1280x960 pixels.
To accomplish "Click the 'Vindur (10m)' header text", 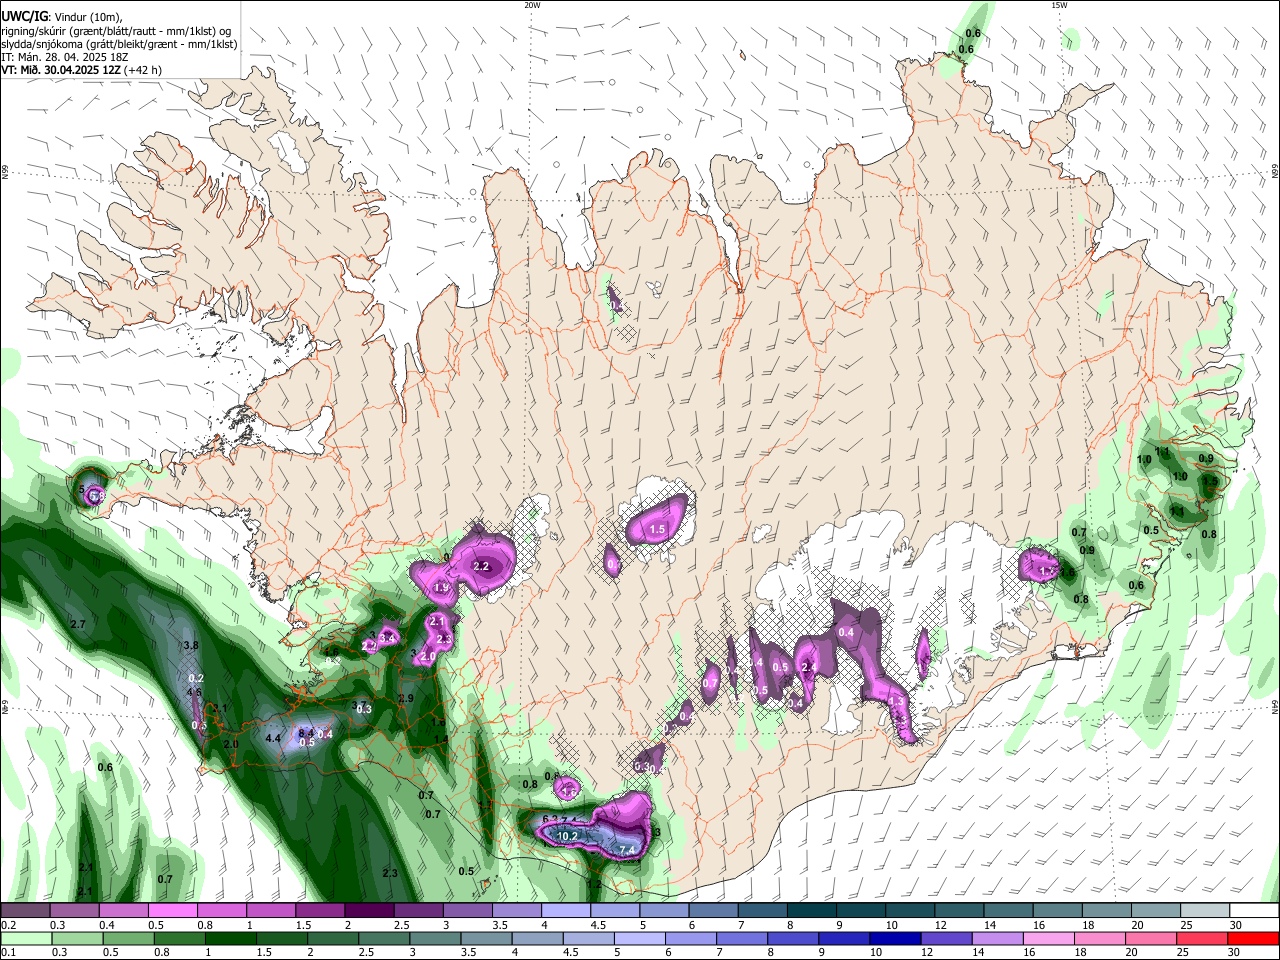I will click(x=87, y=16).
